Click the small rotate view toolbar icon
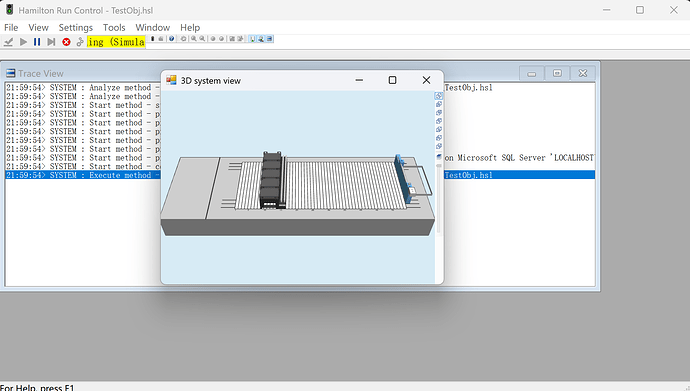The width and height of the screenshot is (690, 391). pyautogui.click(x=184, y=39)
